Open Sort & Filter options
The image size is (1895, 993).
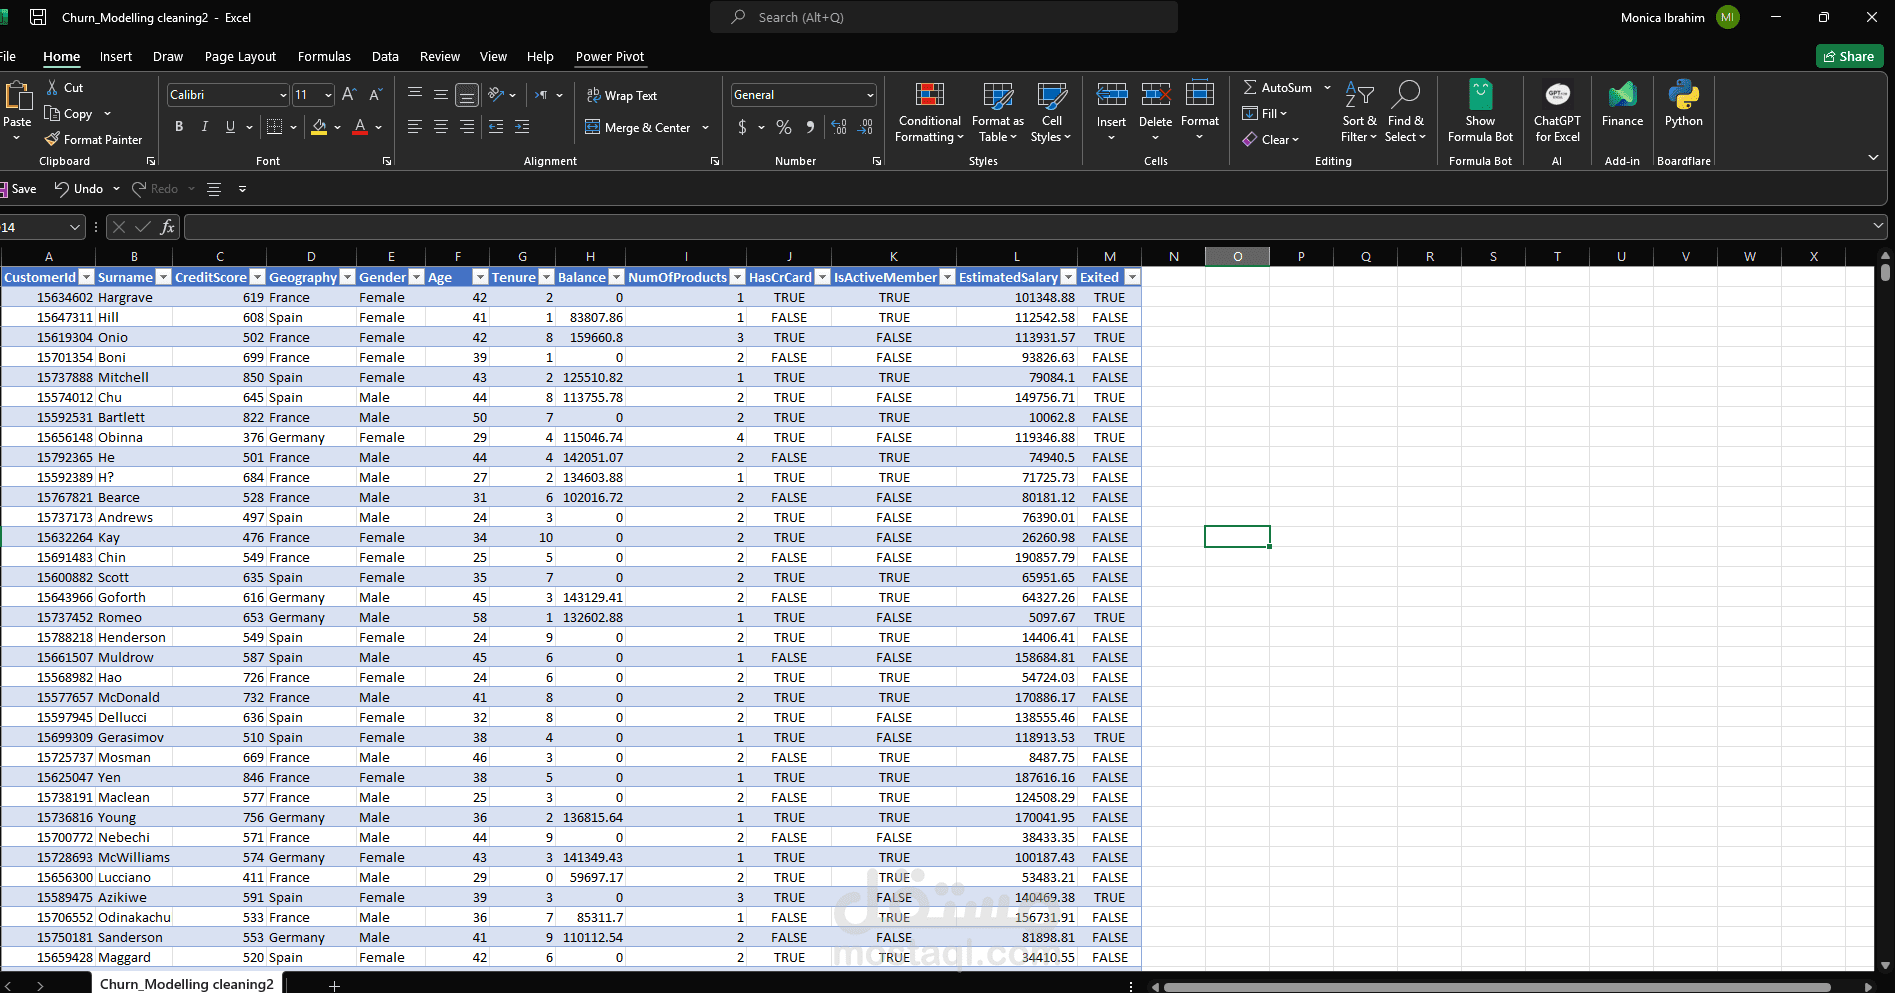1359,112
